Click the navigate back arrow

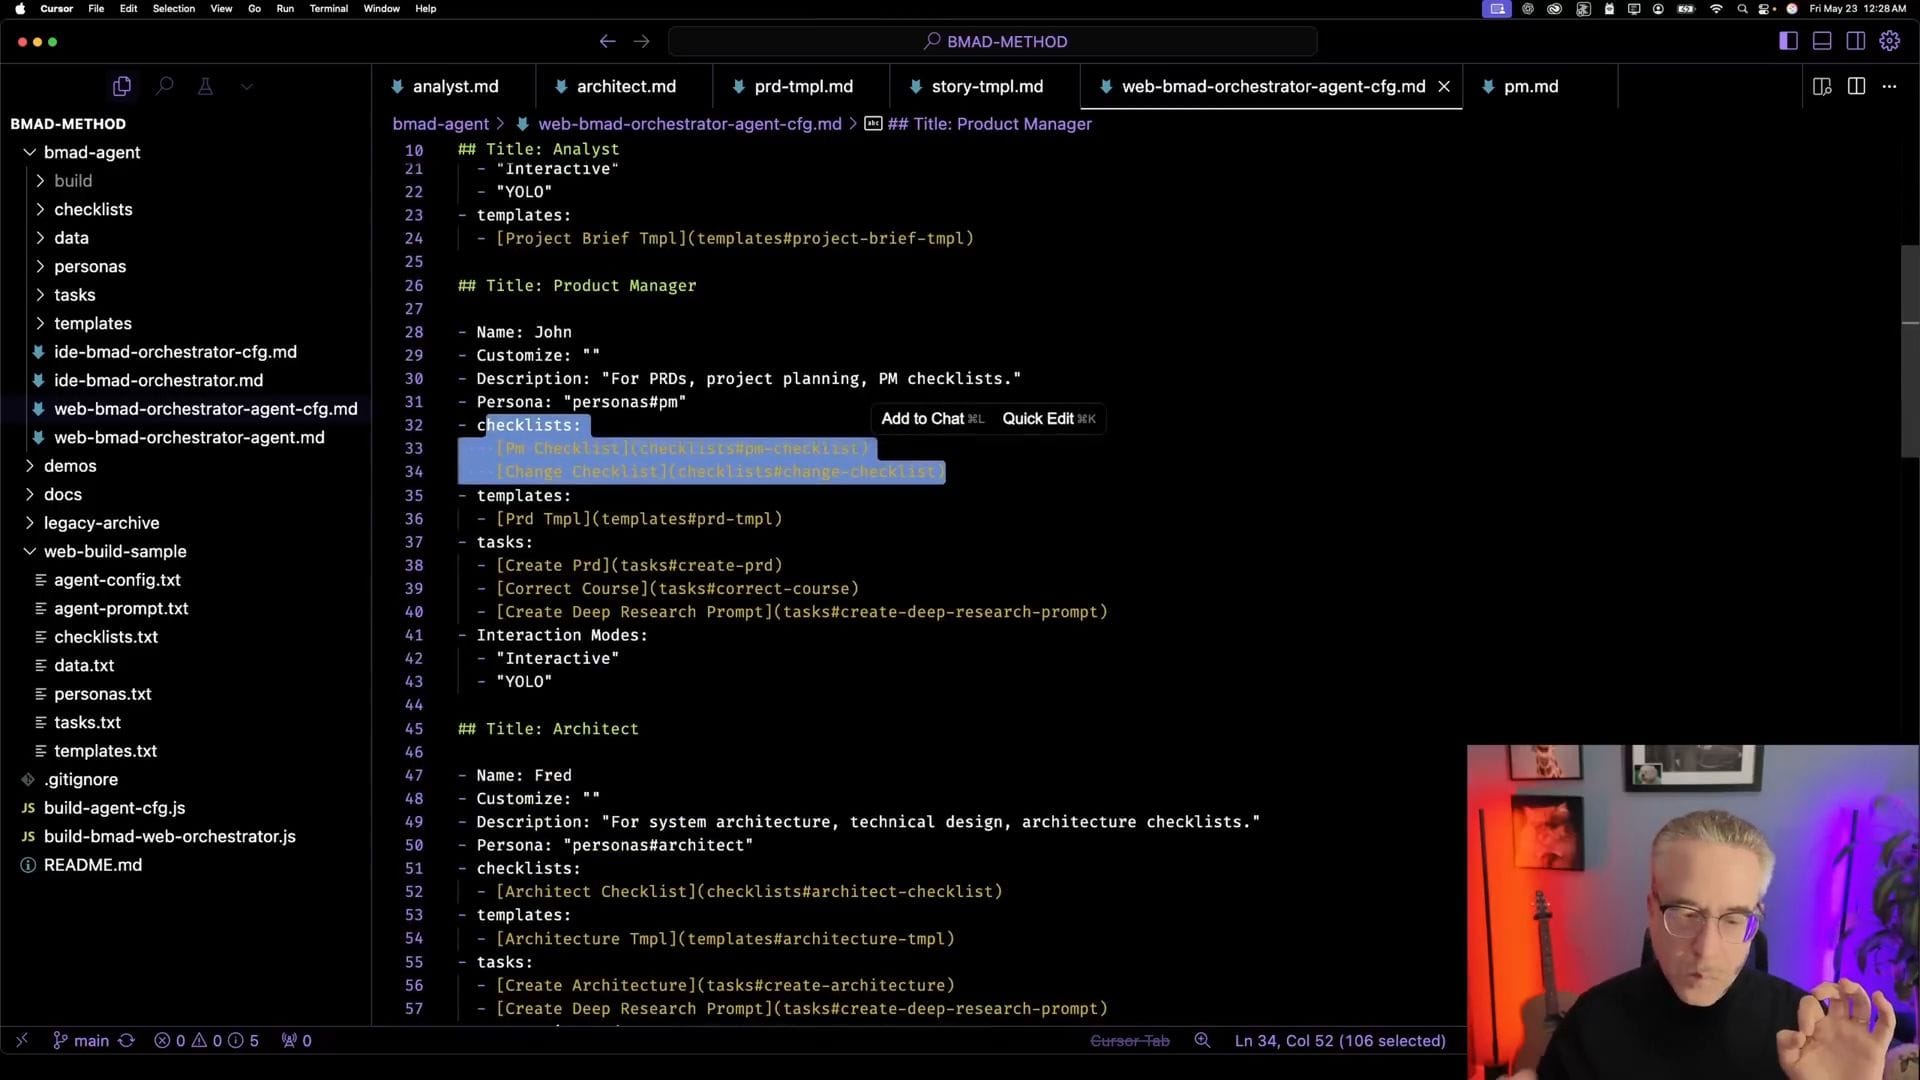coord(607,41)
